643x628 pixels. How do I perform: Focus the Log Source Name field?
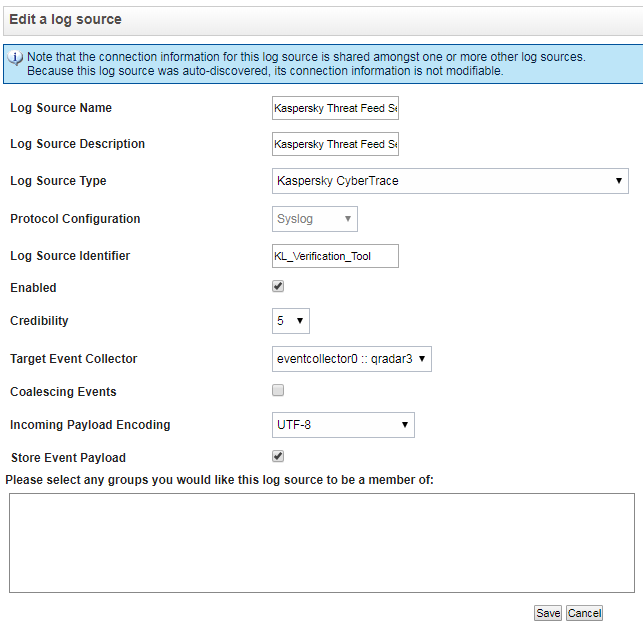335,108
